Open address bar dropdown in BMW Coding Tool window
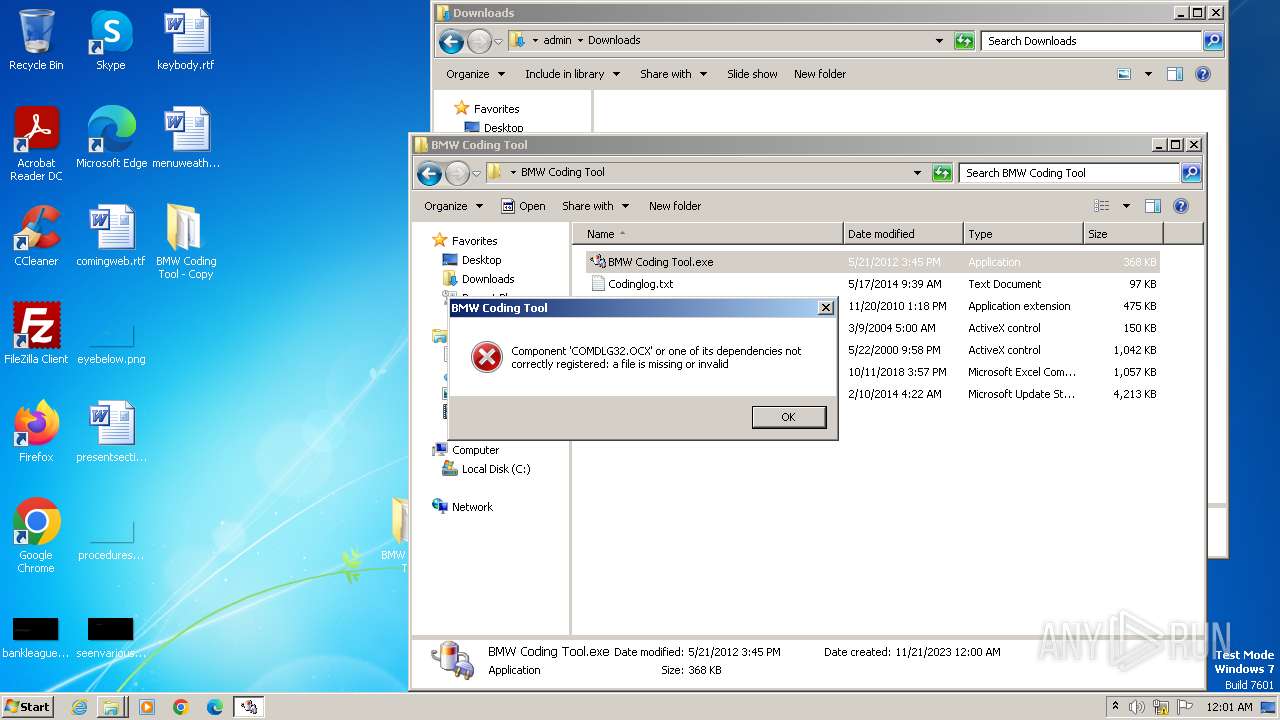This screenshot has width=1280, height=720. (x=917, y=173)
